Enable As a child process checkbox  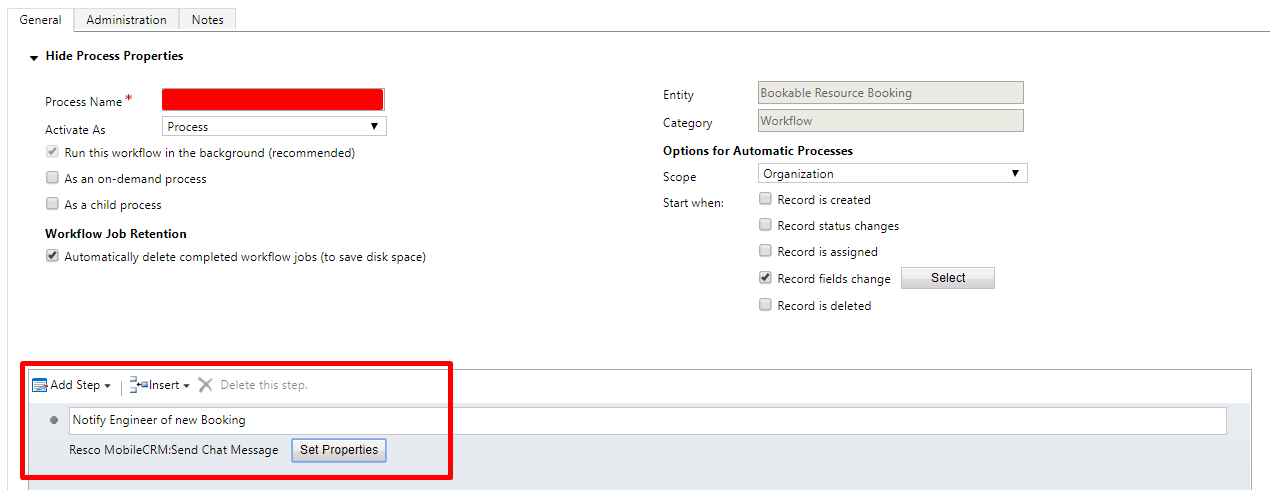click(52, 204)
